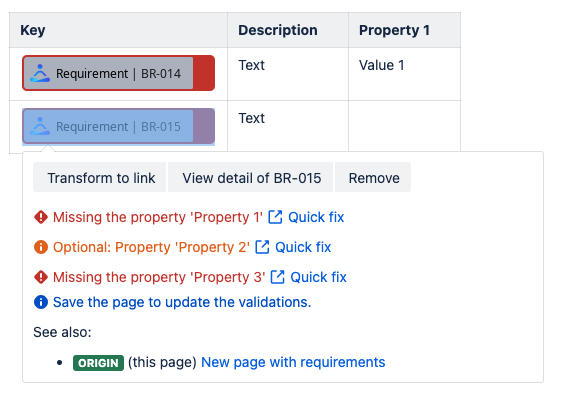Click the requirement icon in the BR-014 badge

click(x=40, y=73)
